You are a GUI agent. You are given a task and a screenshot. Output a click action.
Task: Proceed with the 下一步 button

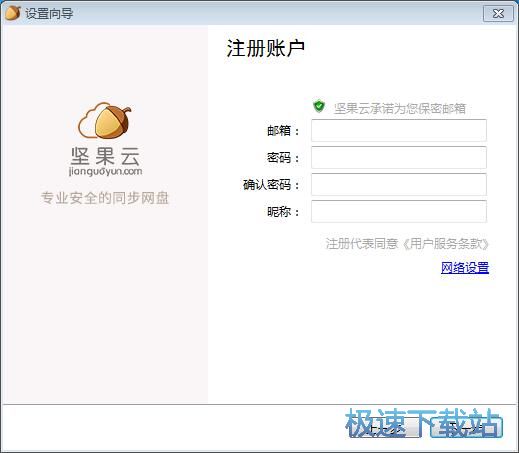(x=466, y=428)
